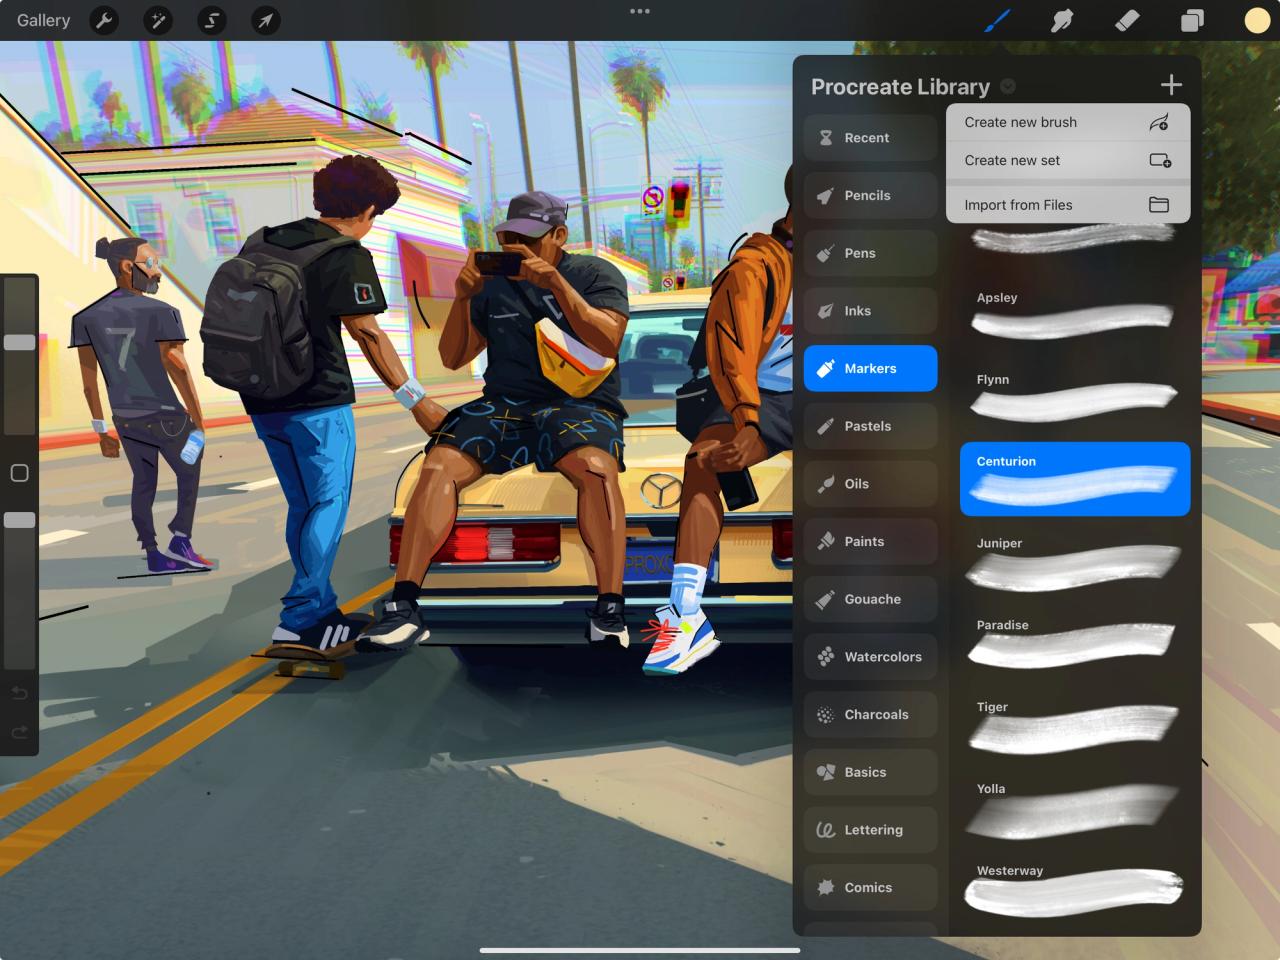Open the Procreate Library dropdown chevron
1280x960 pixels.
1008,86
